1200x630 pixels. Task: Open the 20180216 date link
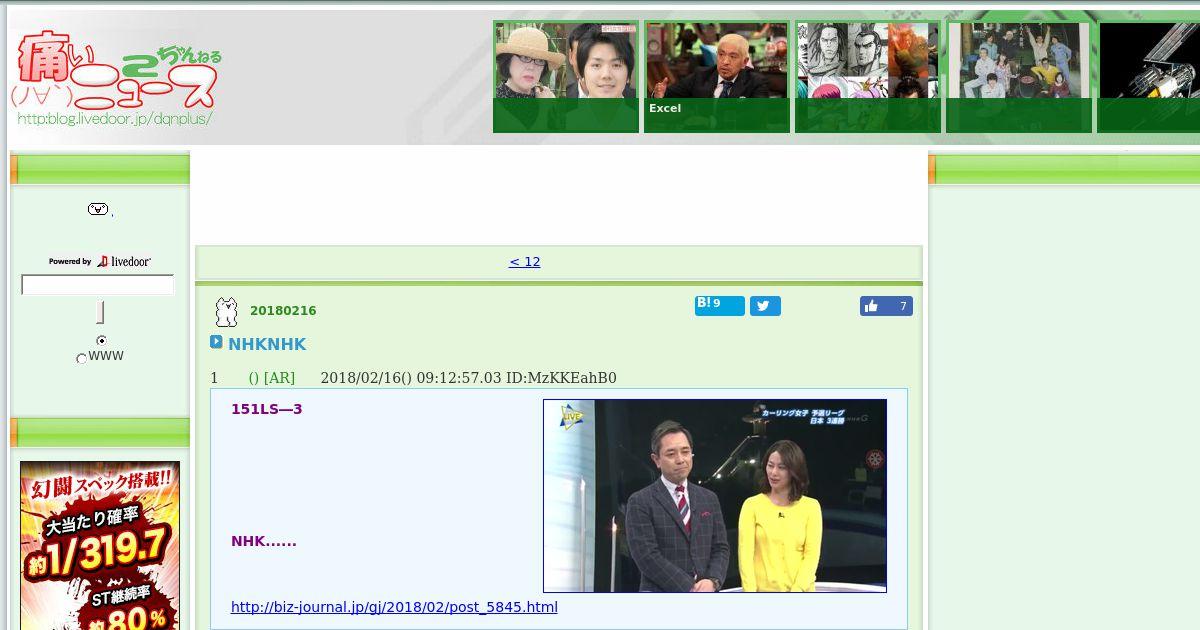[x=283, y=311]
